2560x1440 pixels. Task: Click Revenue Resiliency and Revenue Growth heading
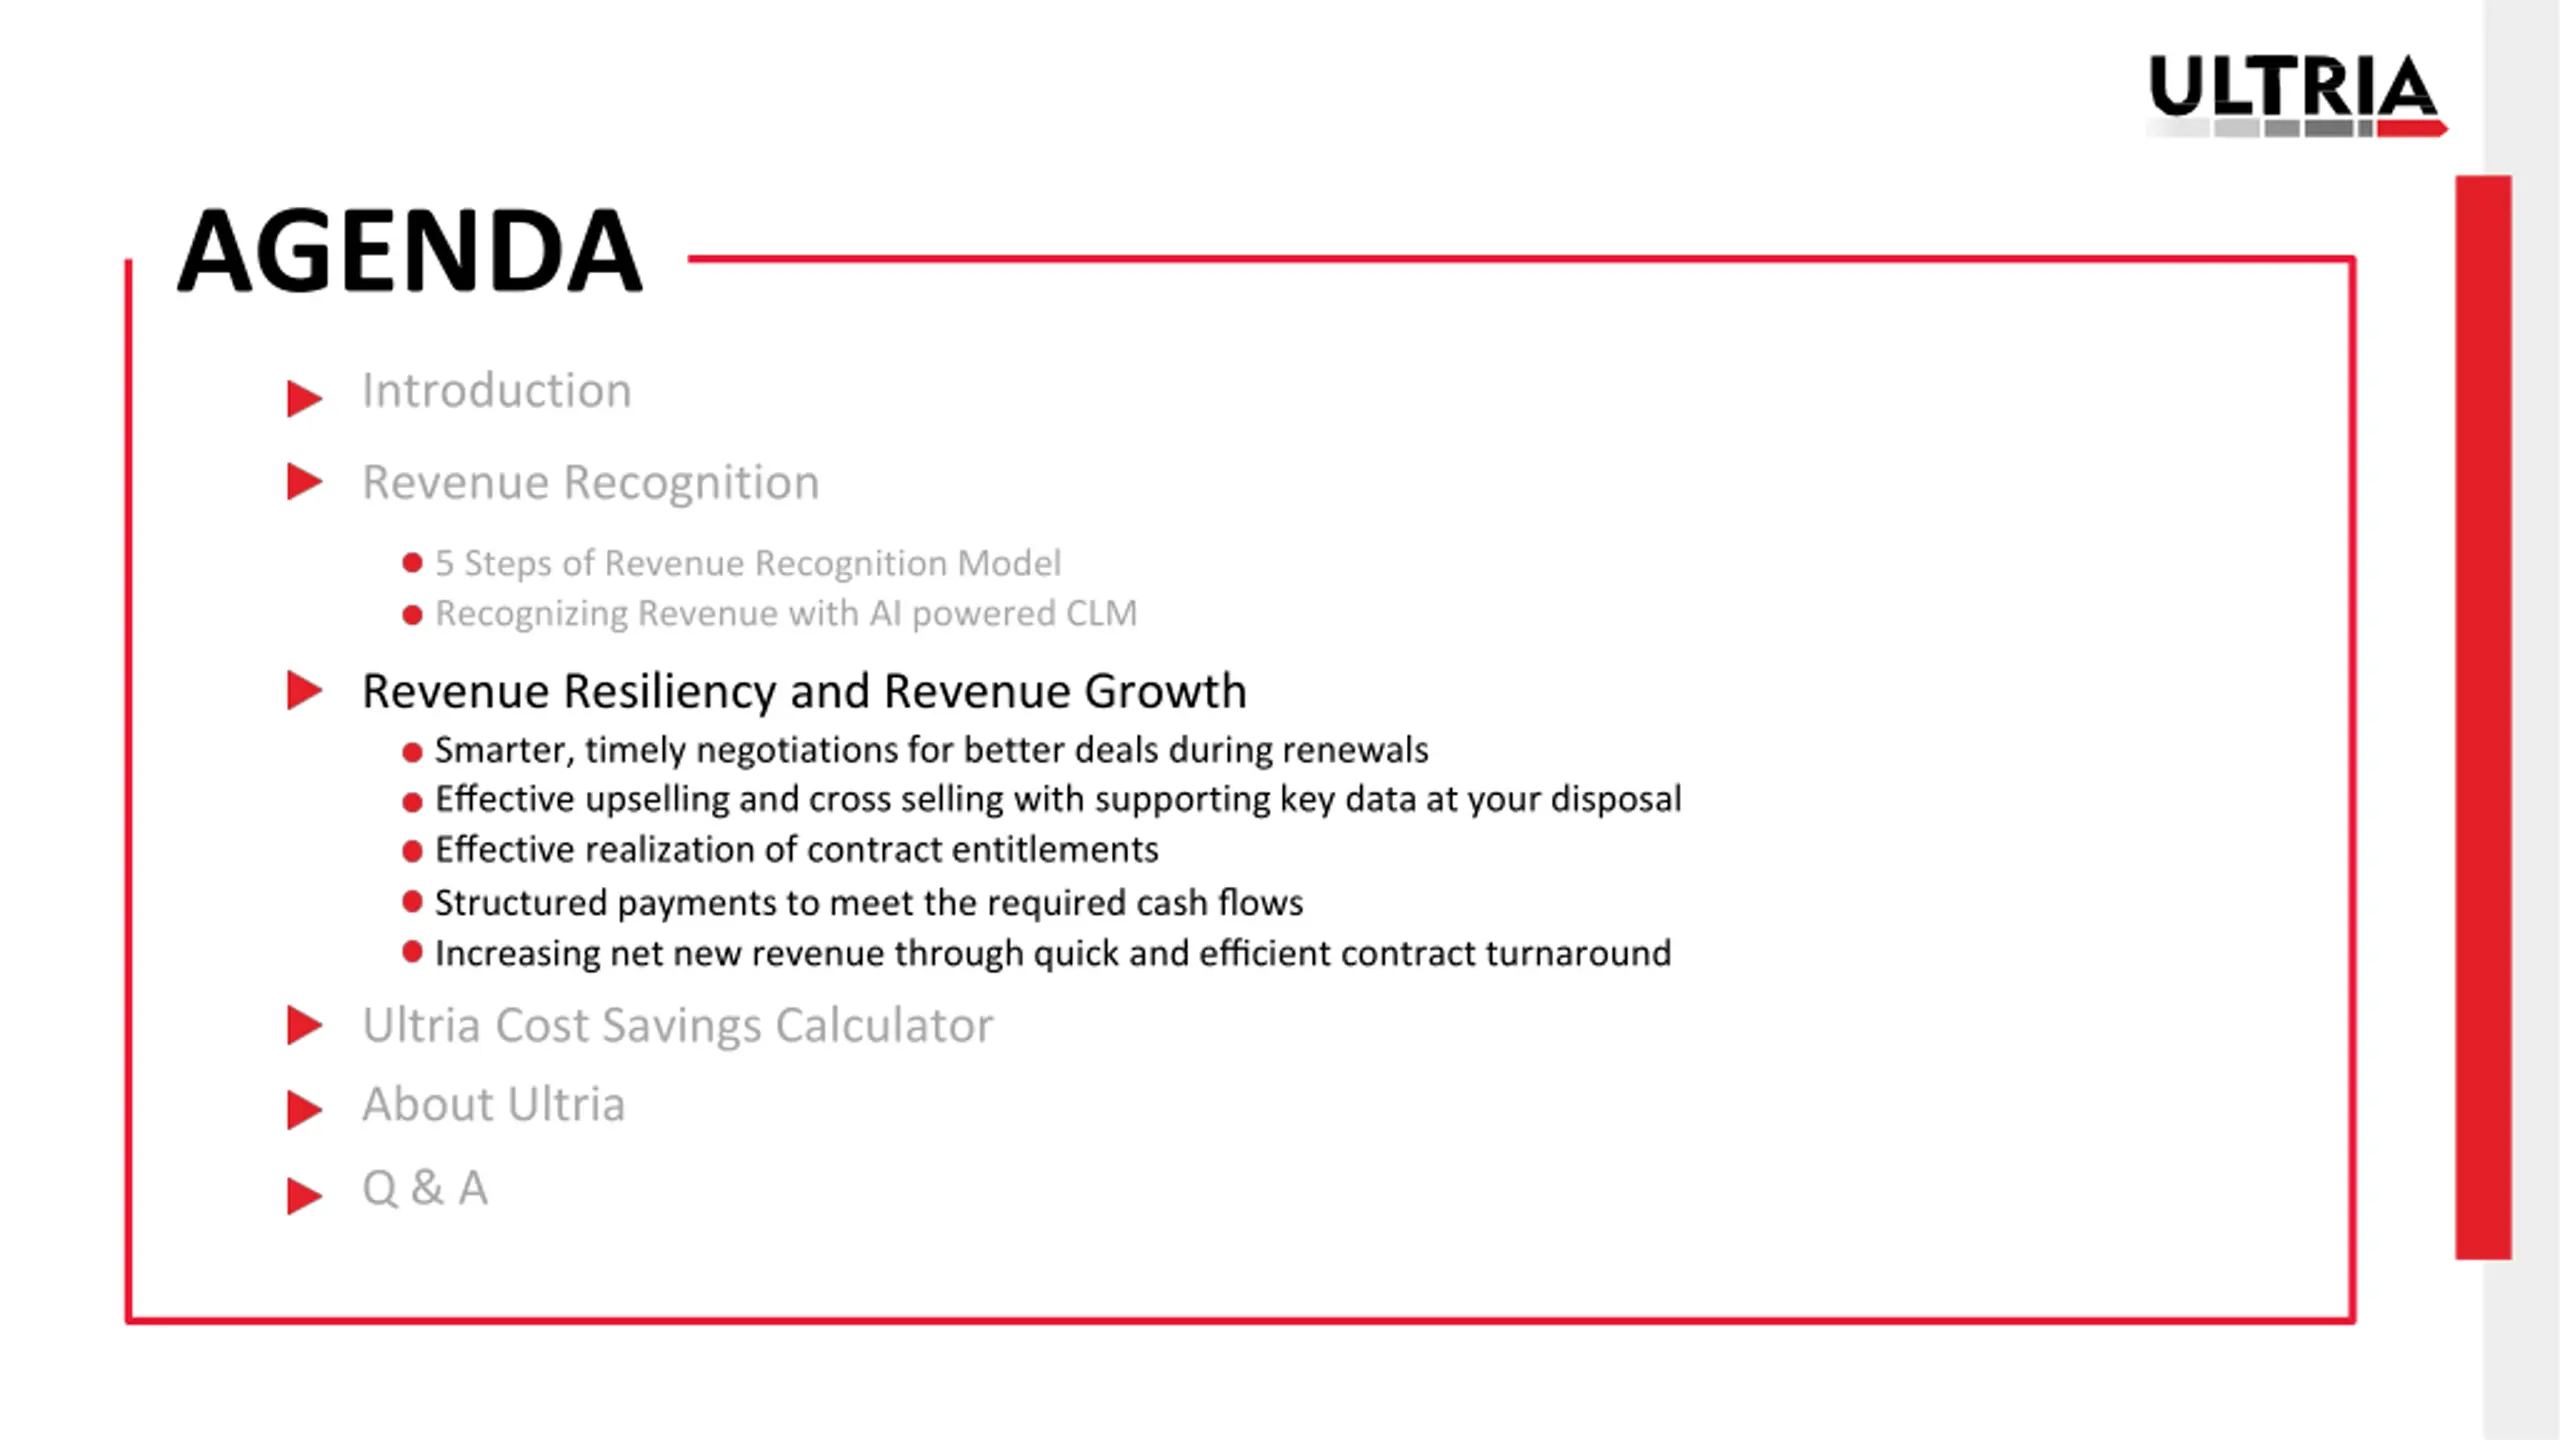pyautogui.click(x=804, y=691)
